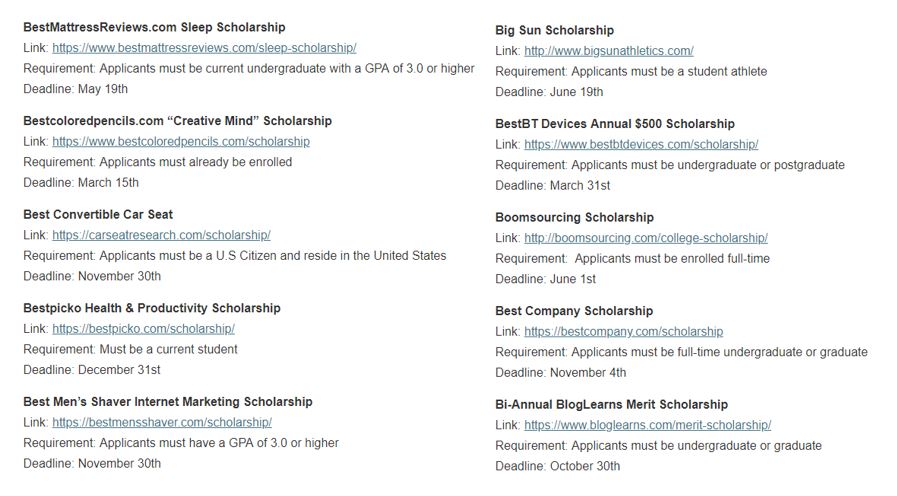Click the Bi-Annual BlogLearns Merit Scholarship title
Image resolution: width=897 pixels, height=496 pixels.
612,404
